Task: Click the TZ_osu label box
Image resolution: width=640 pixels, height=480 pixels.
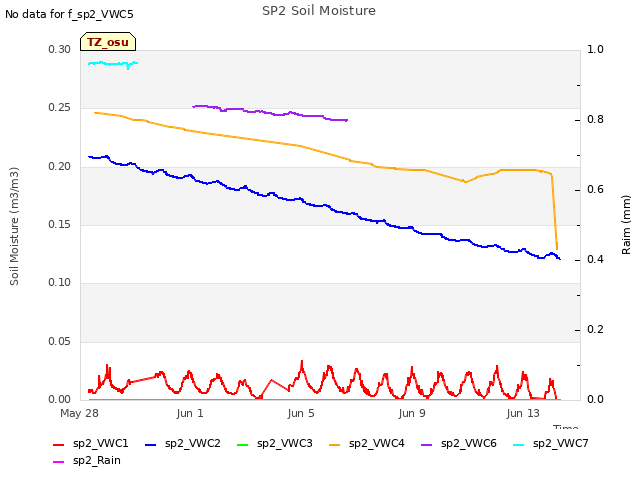Action: coord(108,42)
